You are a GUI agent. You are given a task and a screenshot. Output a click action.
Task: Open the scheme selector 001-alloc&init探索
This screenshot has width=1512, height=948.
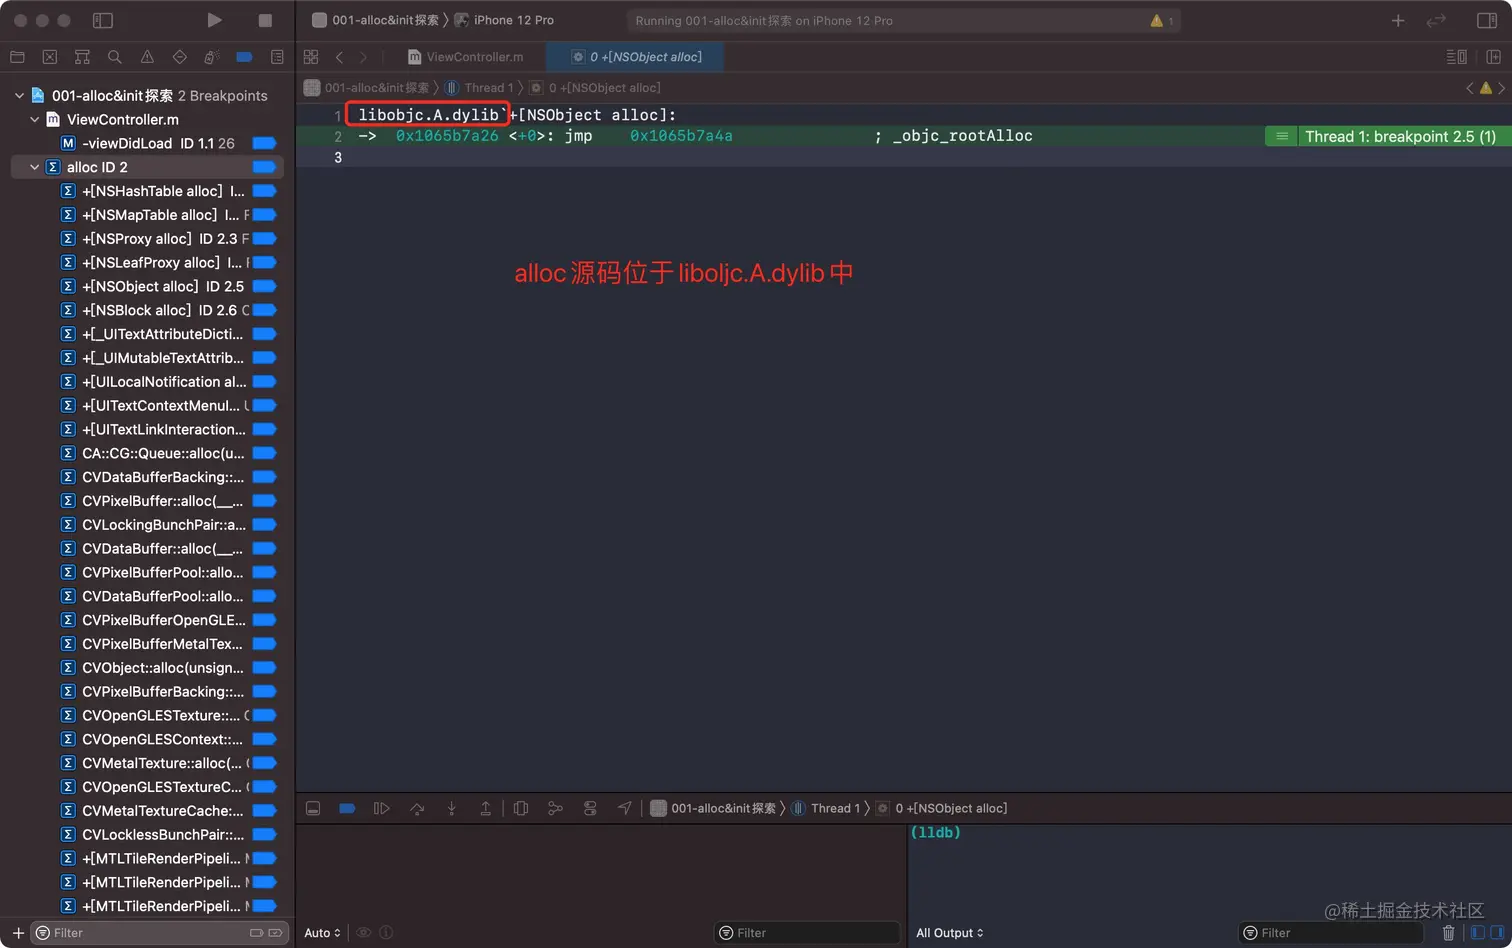click(x=375, y=20)
